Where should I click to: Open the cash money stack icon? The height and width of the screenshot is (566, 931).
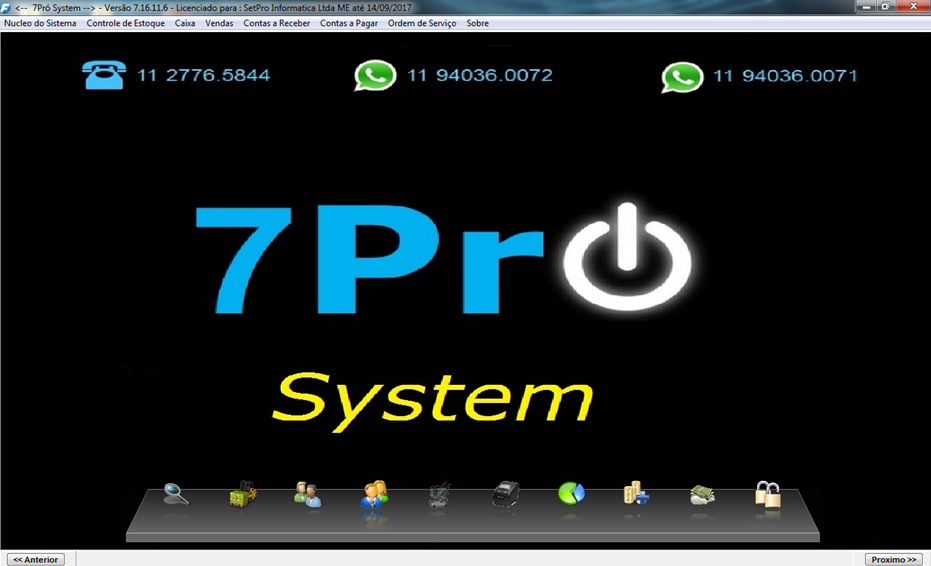[x=702, y=494]
